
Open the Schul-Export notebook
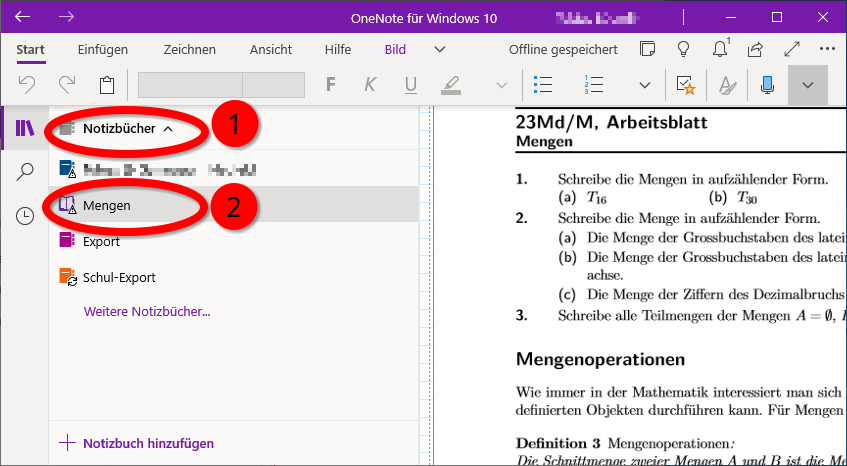(x=233, y=278)
